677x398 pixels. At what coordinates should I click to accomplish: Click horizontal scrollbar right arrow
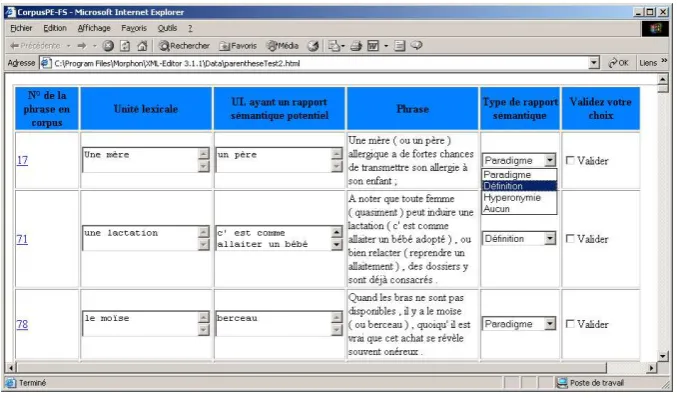click(652, 368)
